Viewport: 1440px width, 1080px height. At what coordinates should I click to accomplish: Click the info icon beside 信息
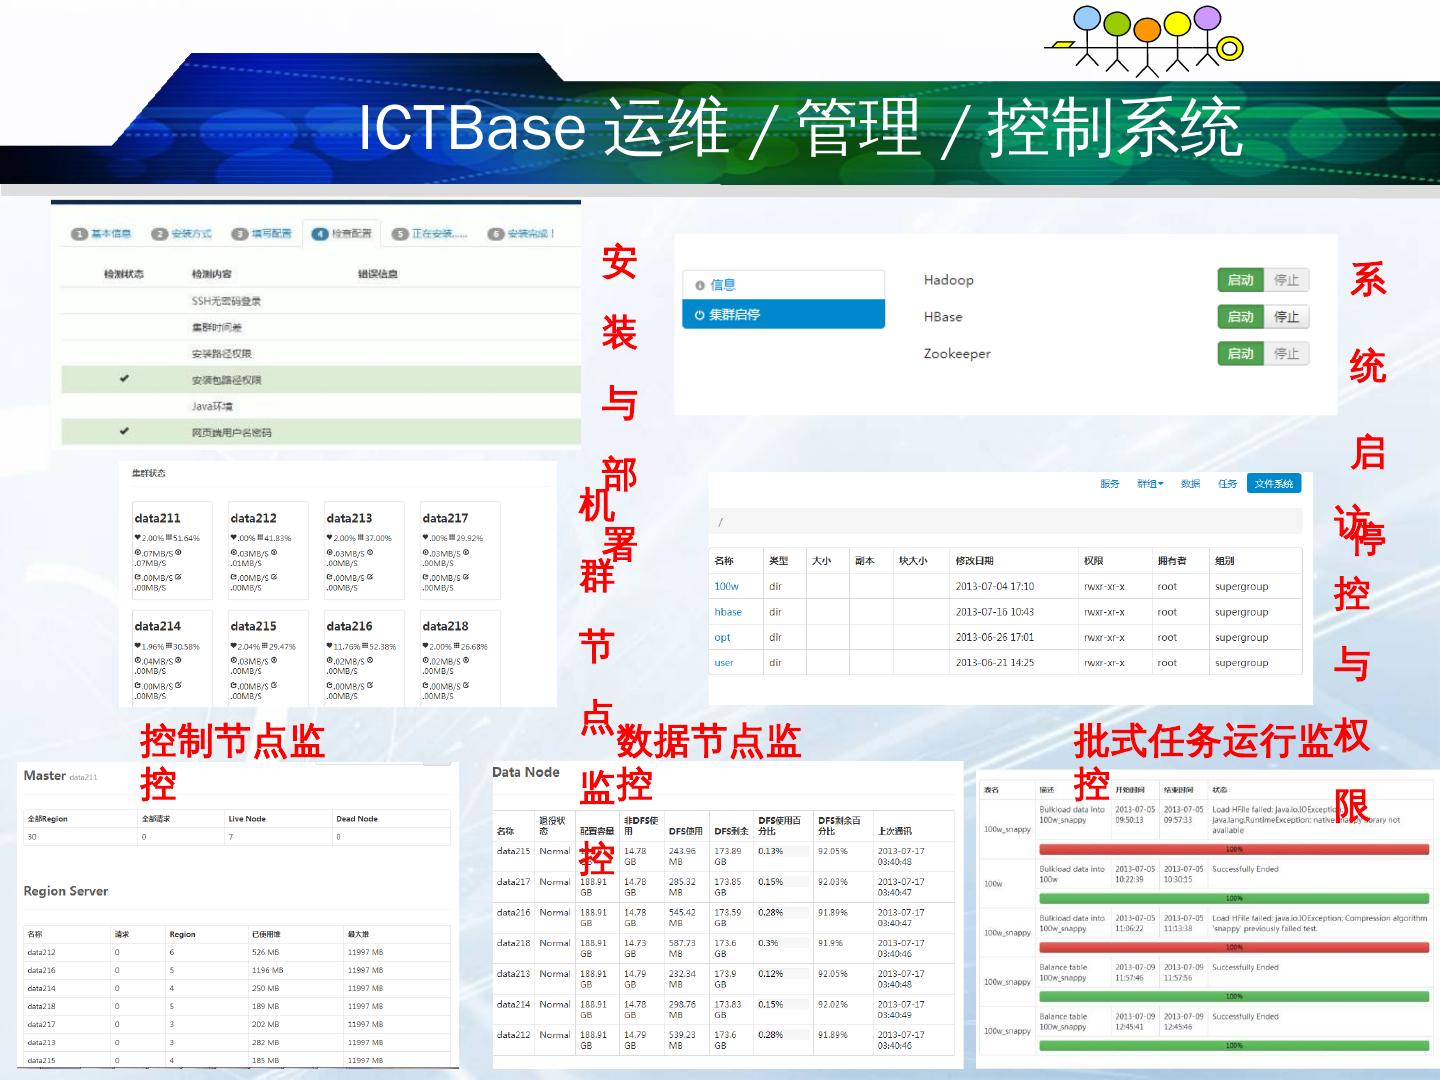point(699,285)
